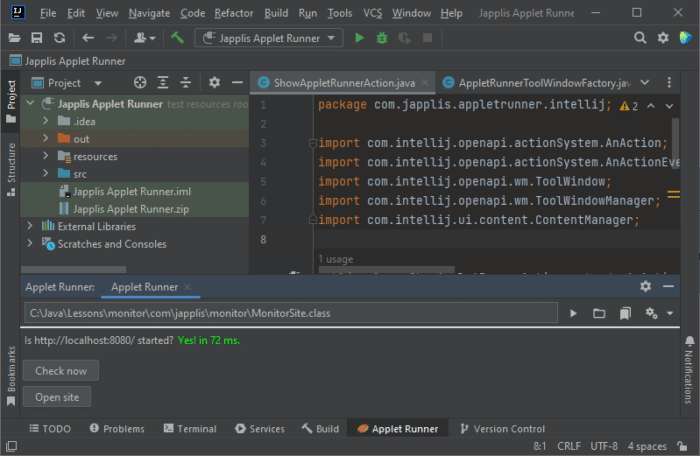The width and height of the screenshot is (700, 456).
Task: Start debugging with the green bug icon
Action: 382,38
